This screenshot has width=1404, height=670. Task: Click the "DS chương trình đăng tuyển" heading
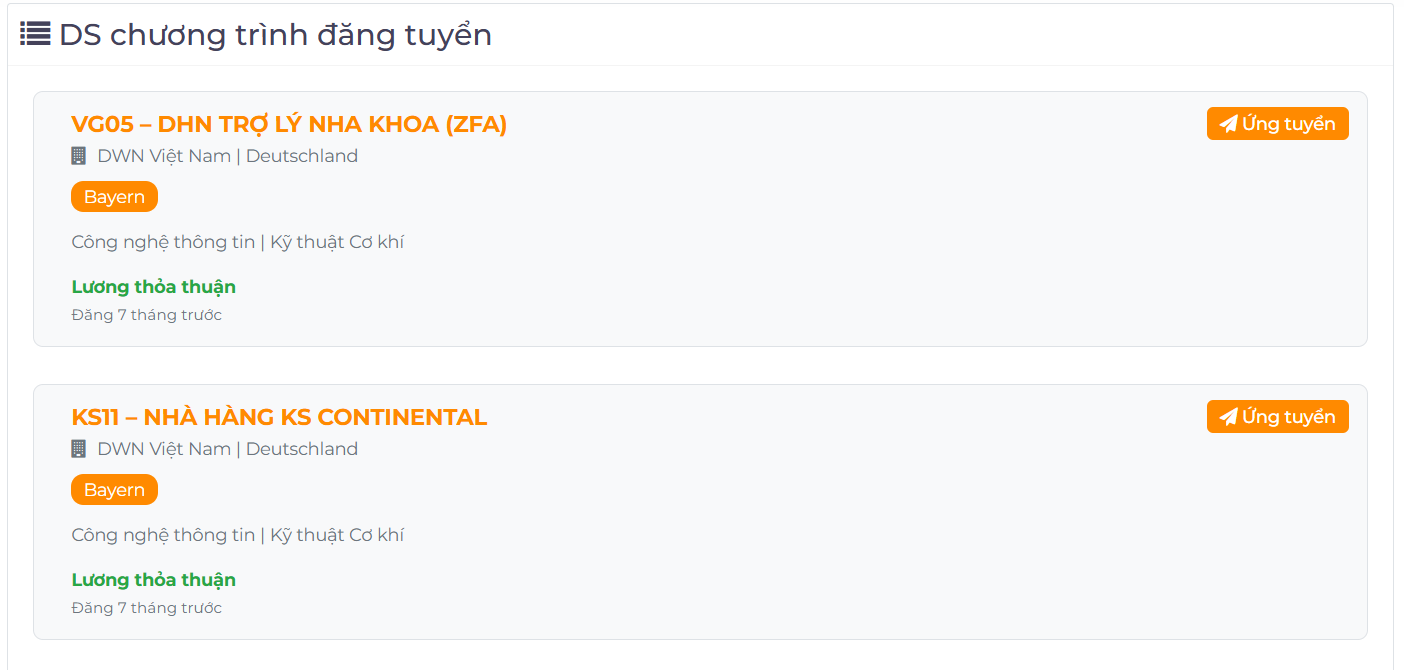click(275, 35)
